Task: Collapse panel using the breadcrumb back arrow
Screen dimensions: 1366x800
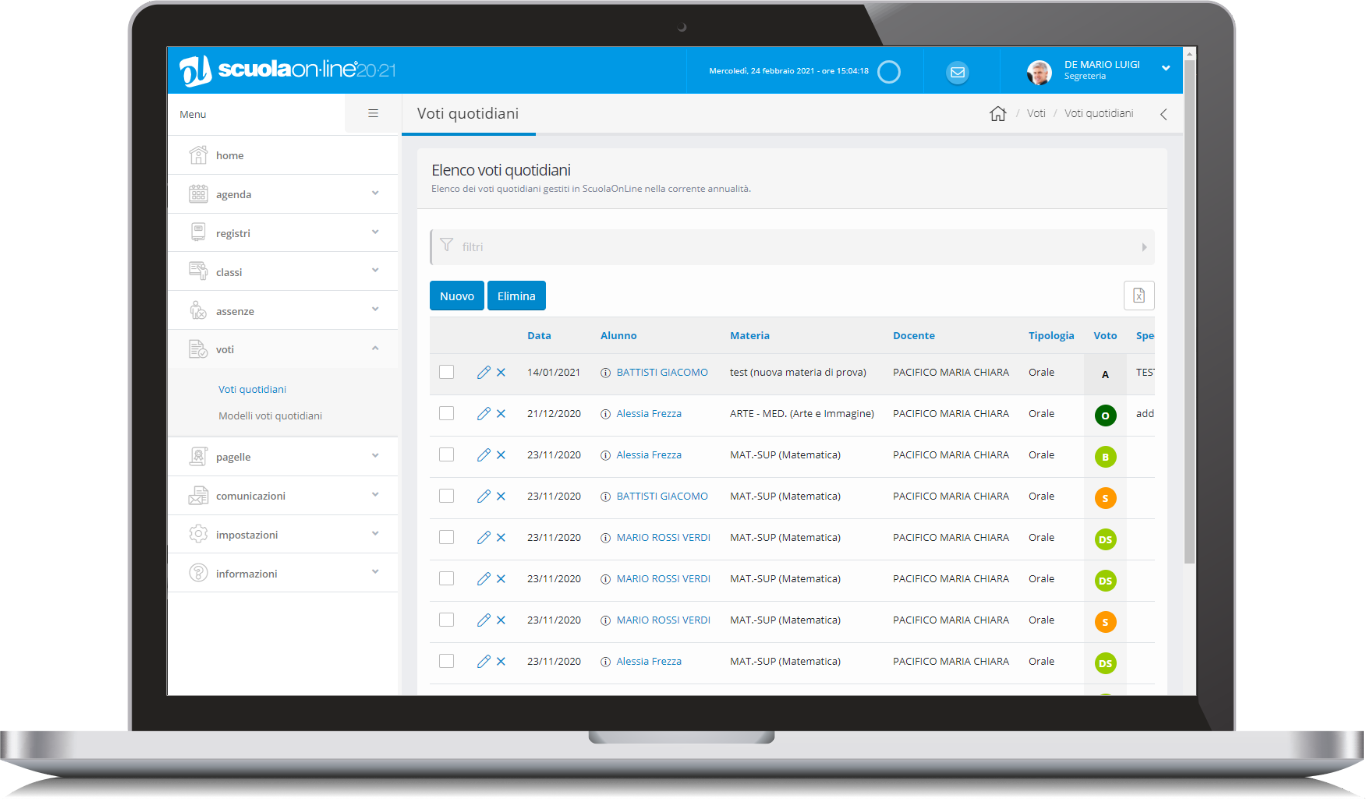Action: (1163, 114)
